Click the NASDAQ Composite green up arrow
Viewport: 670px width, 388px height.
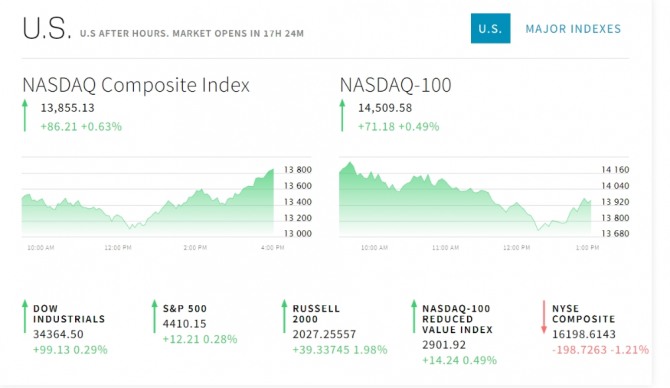tap(25, 115)
